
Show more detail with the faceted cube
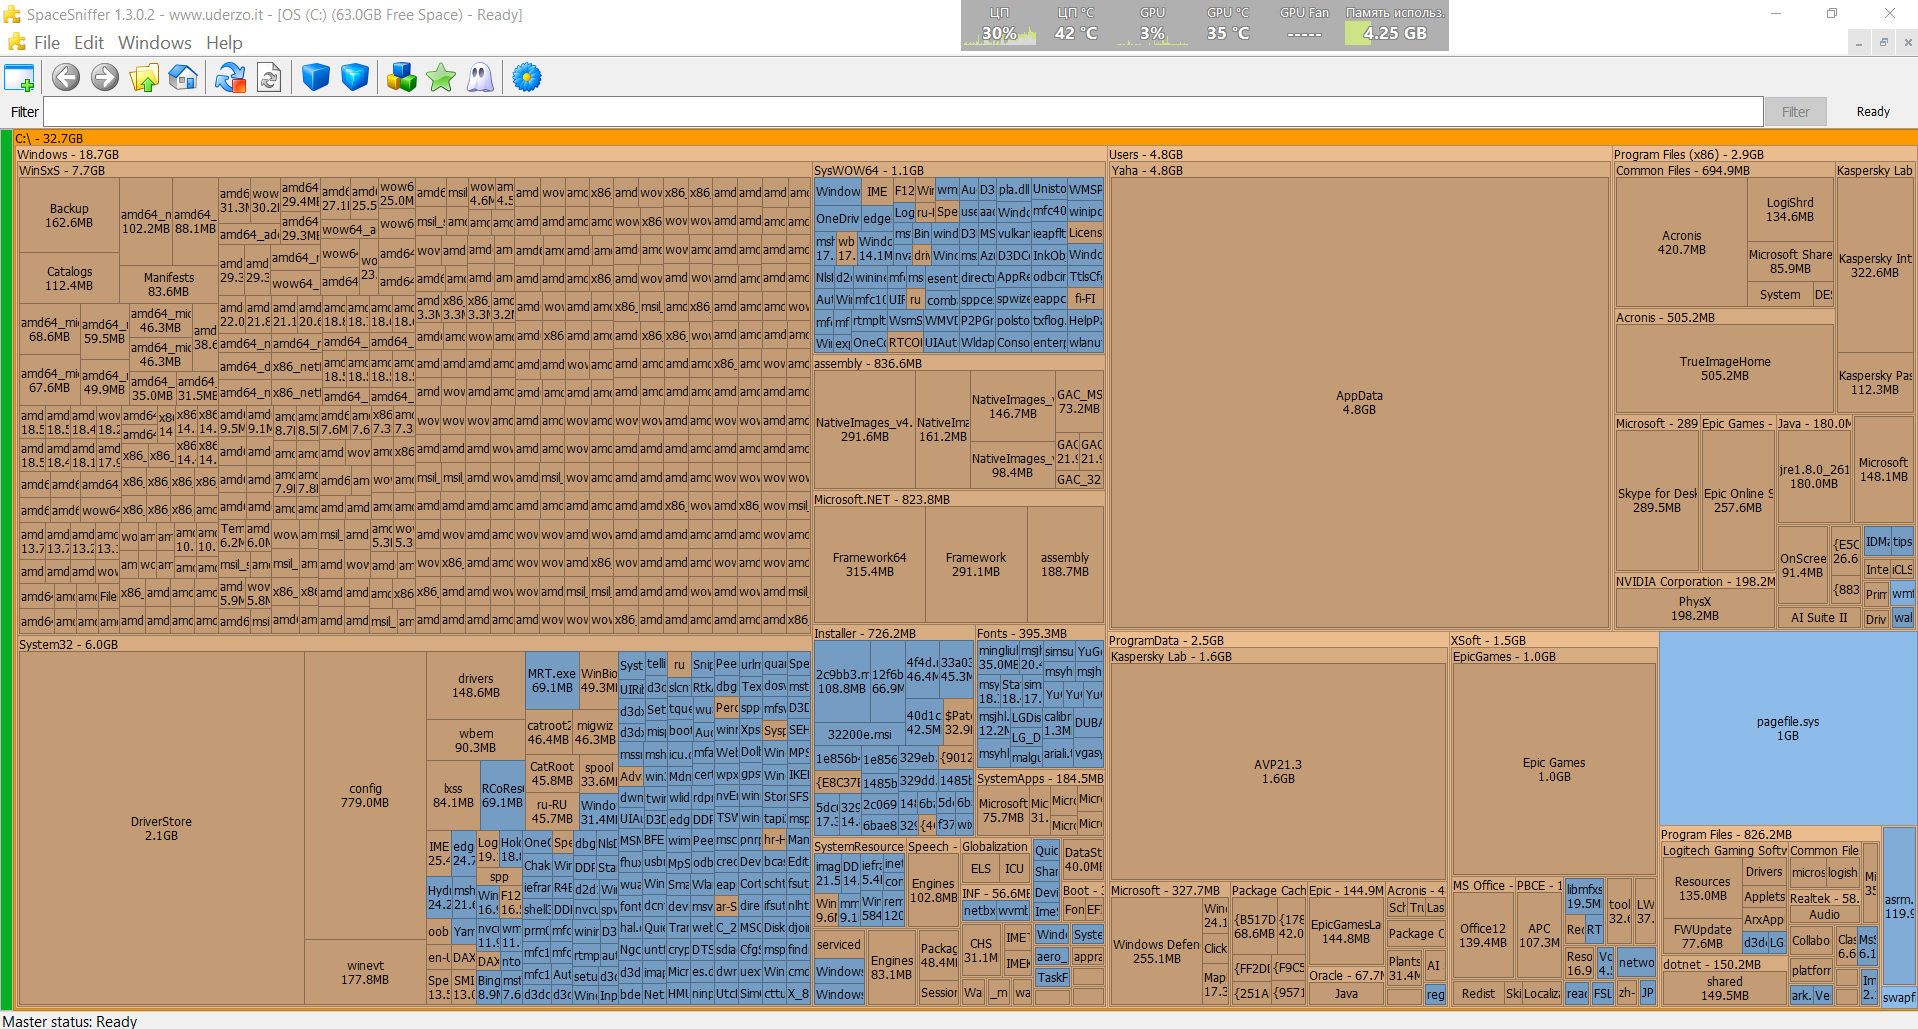click(355, 77)
